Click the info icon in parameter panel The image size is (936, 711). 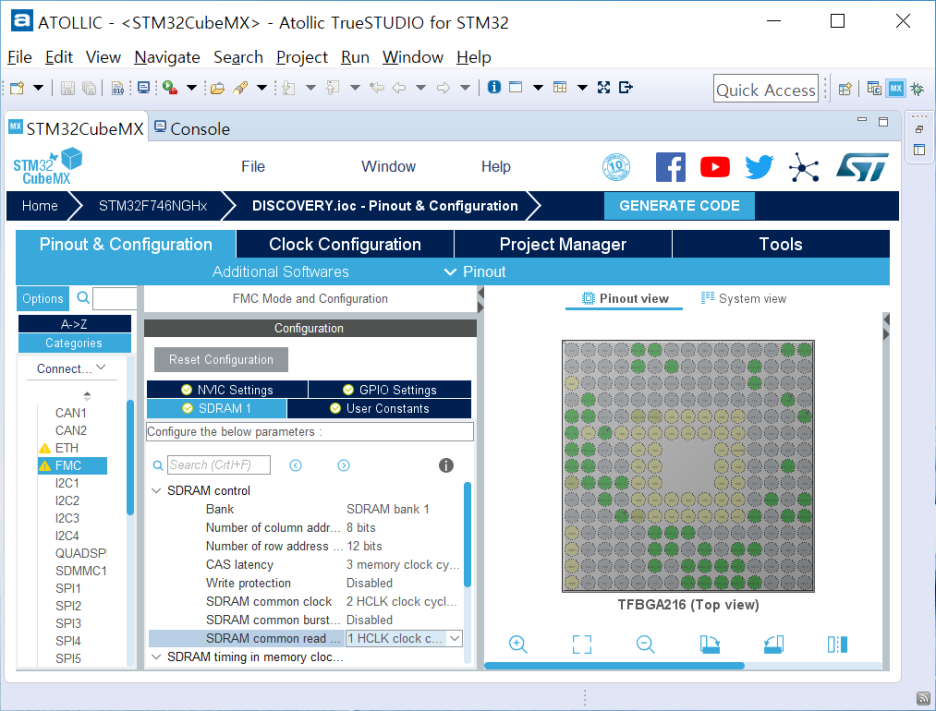pyautogui.click(x=446, y=465)
